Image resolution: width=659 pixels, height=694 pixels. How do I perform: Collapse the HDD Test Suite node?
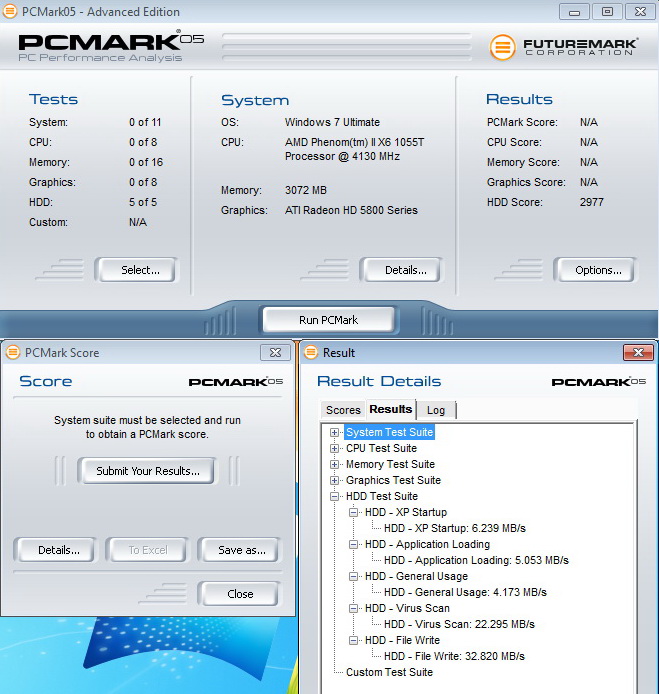pyautogui.click(x=335, y=496)
